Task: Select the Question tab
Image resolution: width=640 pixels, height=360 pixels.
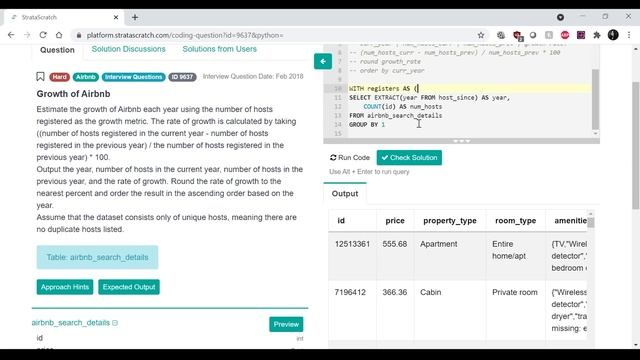Action: tap(57, 50)
